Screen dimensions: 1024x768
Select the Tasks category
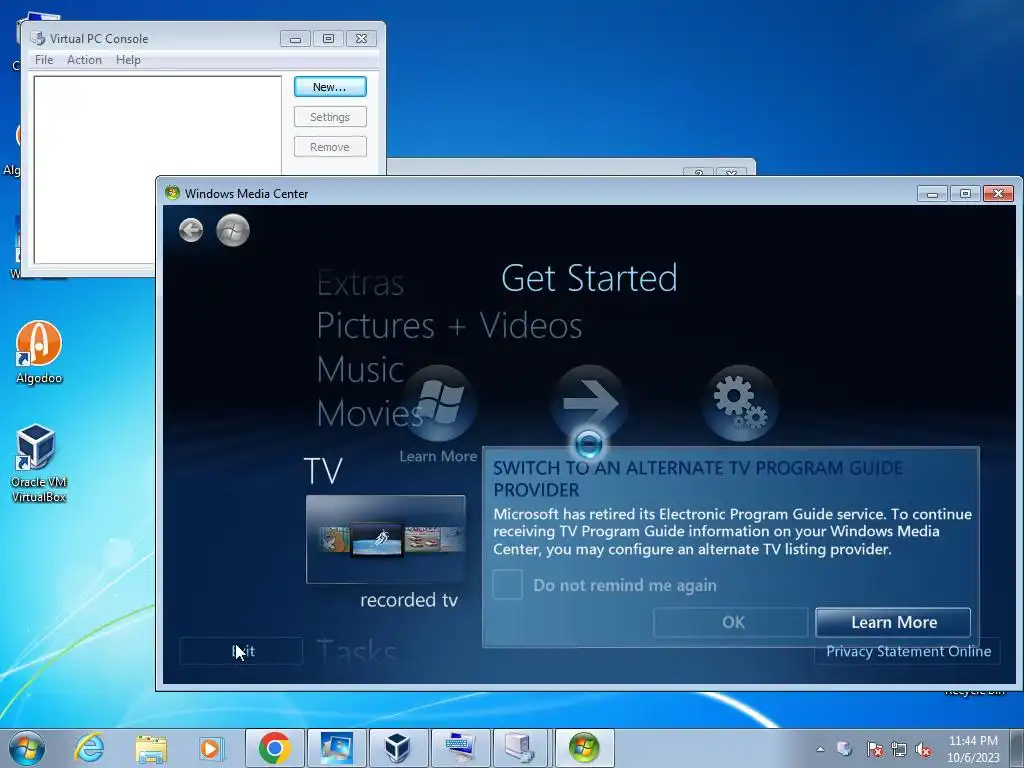coord(357,651)
